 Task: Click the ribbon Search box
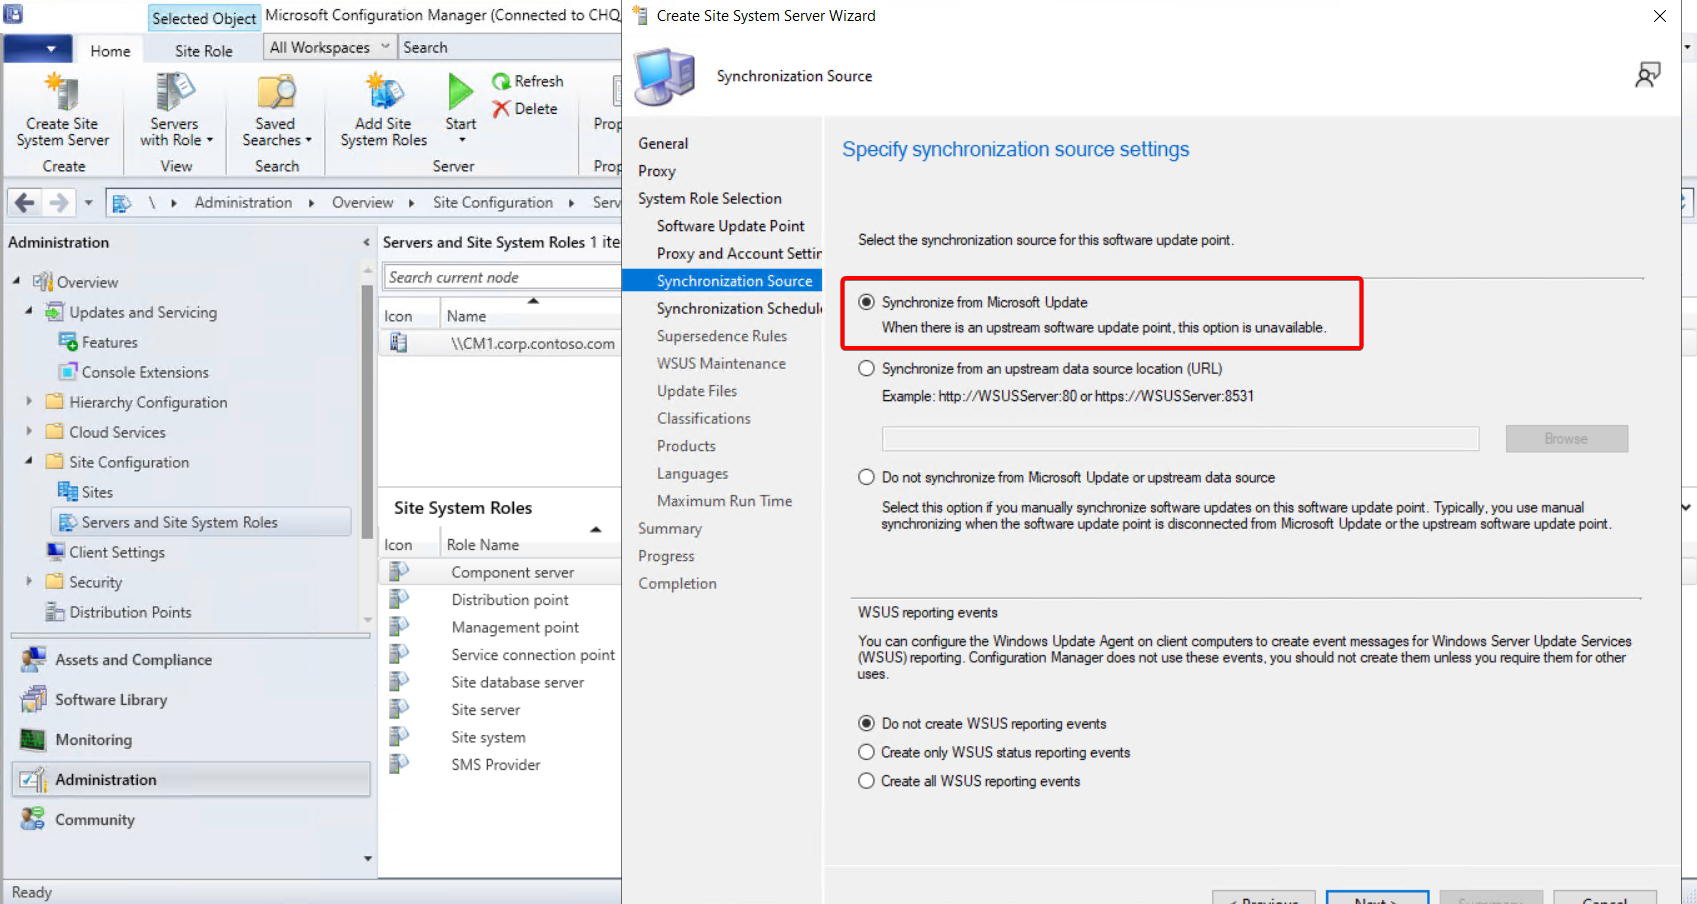[510, 47]
